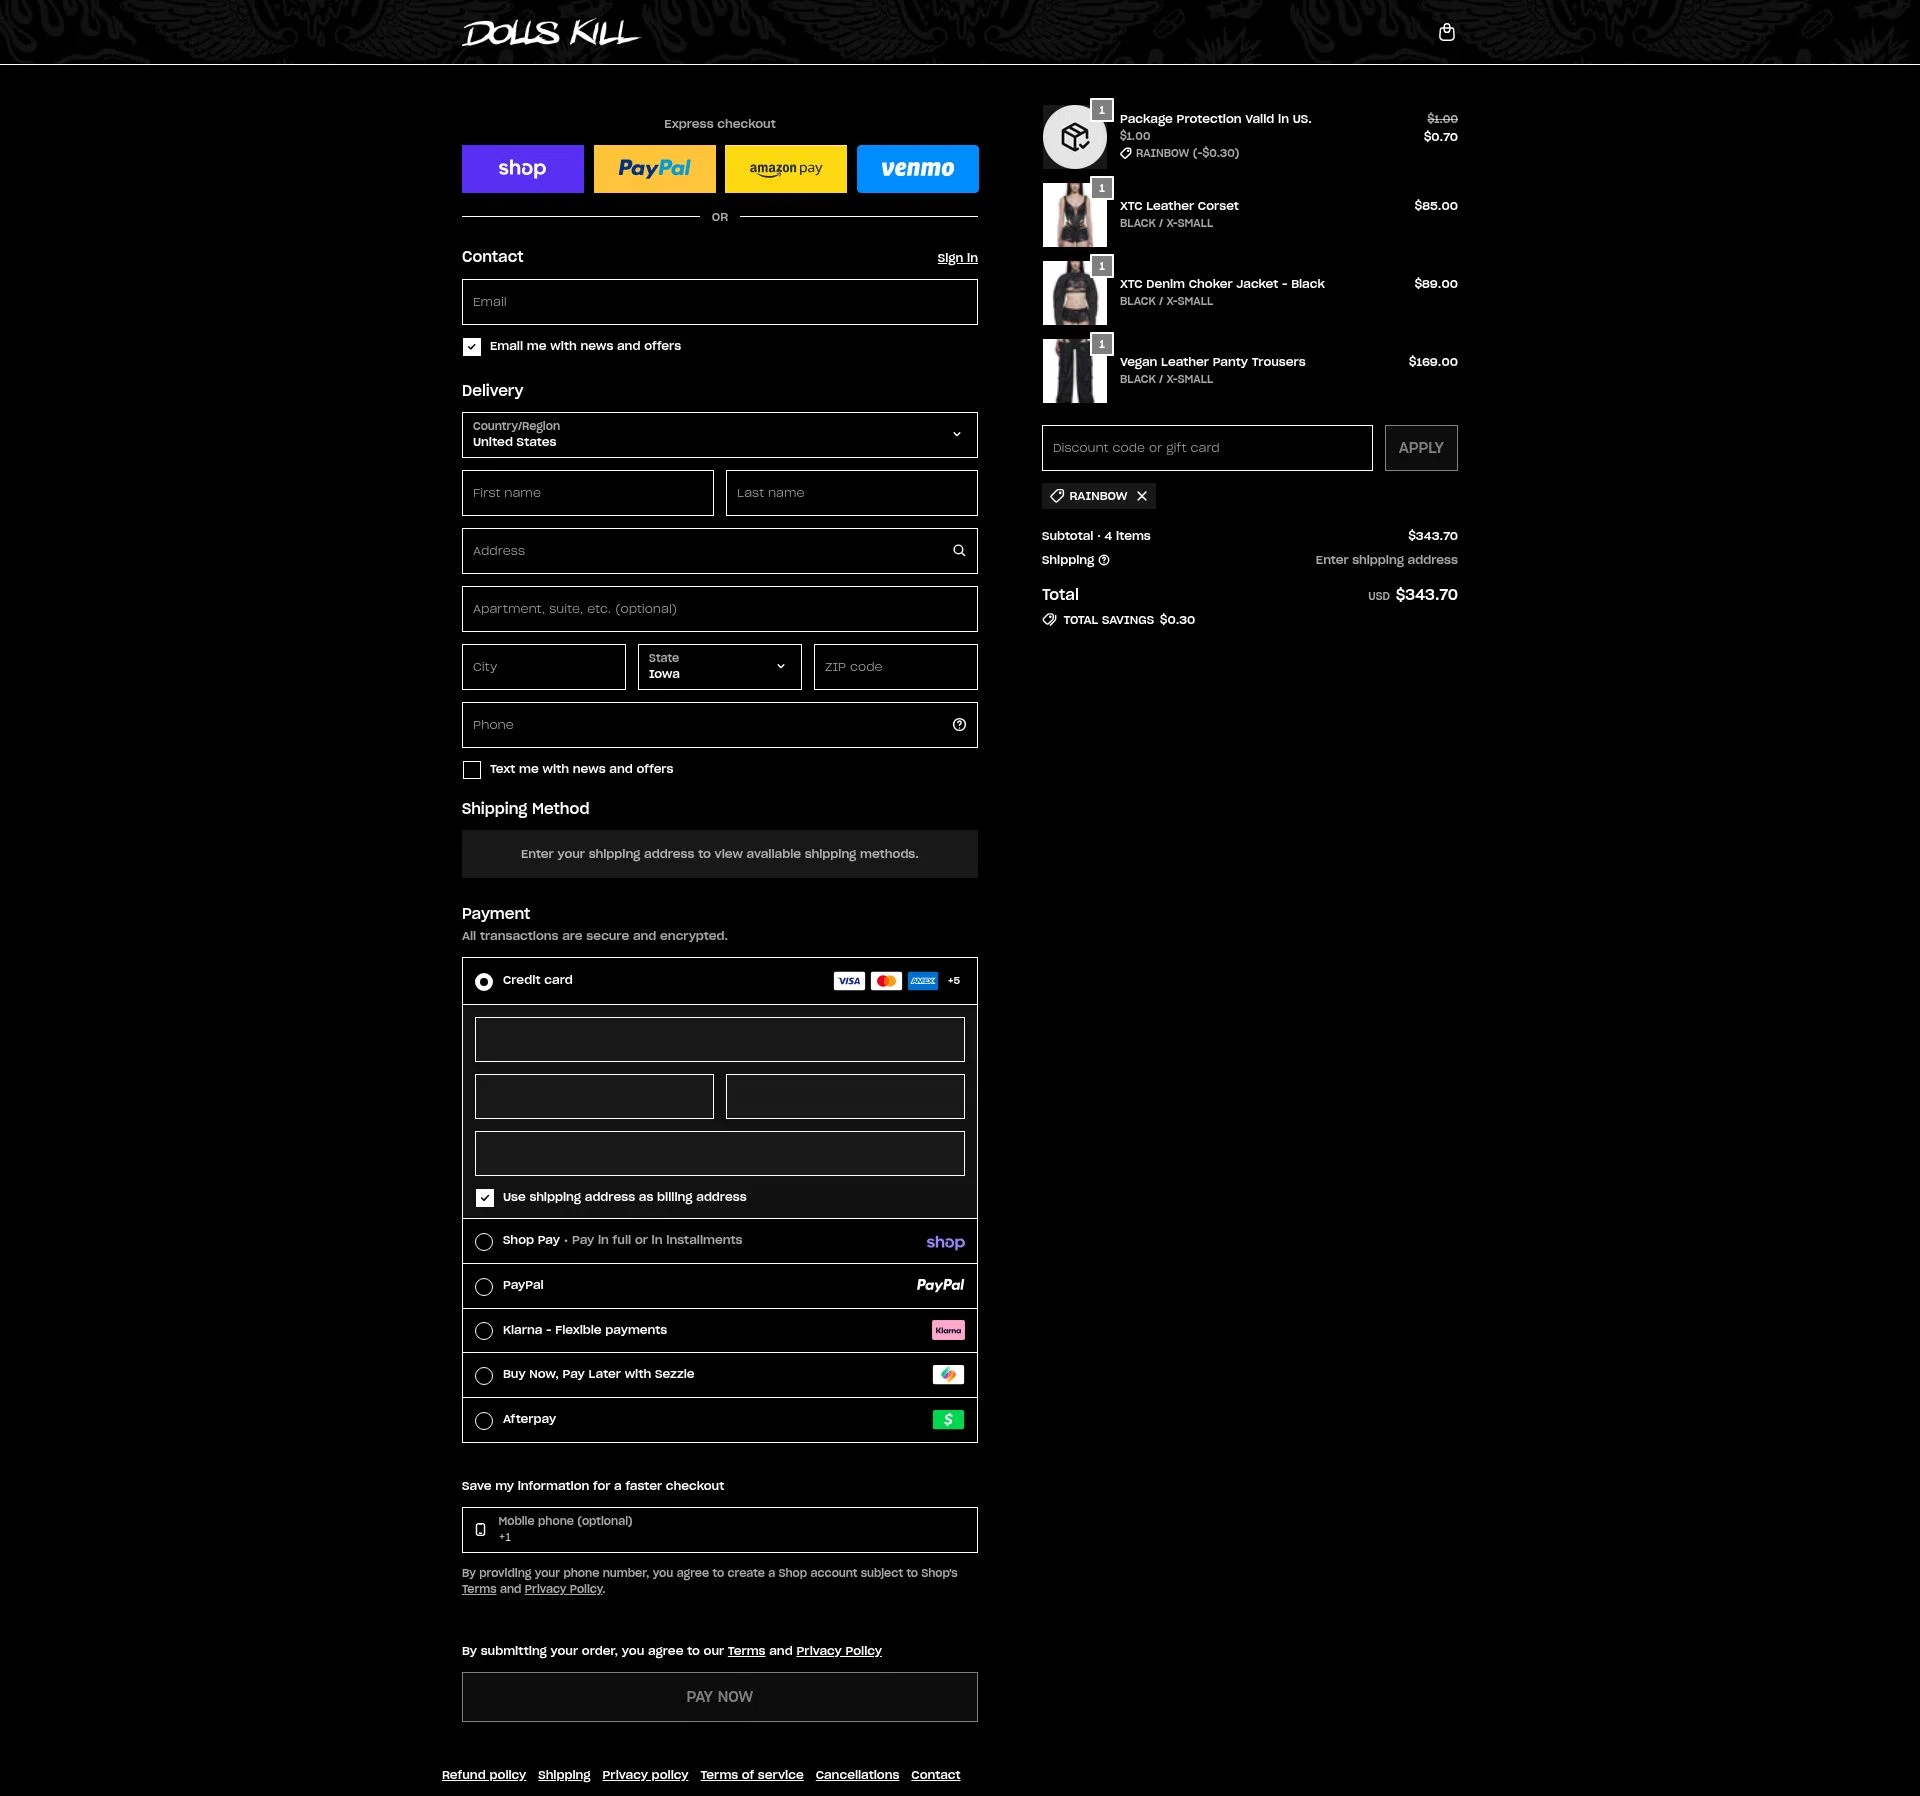This screenshot has width=1920, height=1796.
Task: Click the Klarna logo icon
Action: coord(948,1330)
